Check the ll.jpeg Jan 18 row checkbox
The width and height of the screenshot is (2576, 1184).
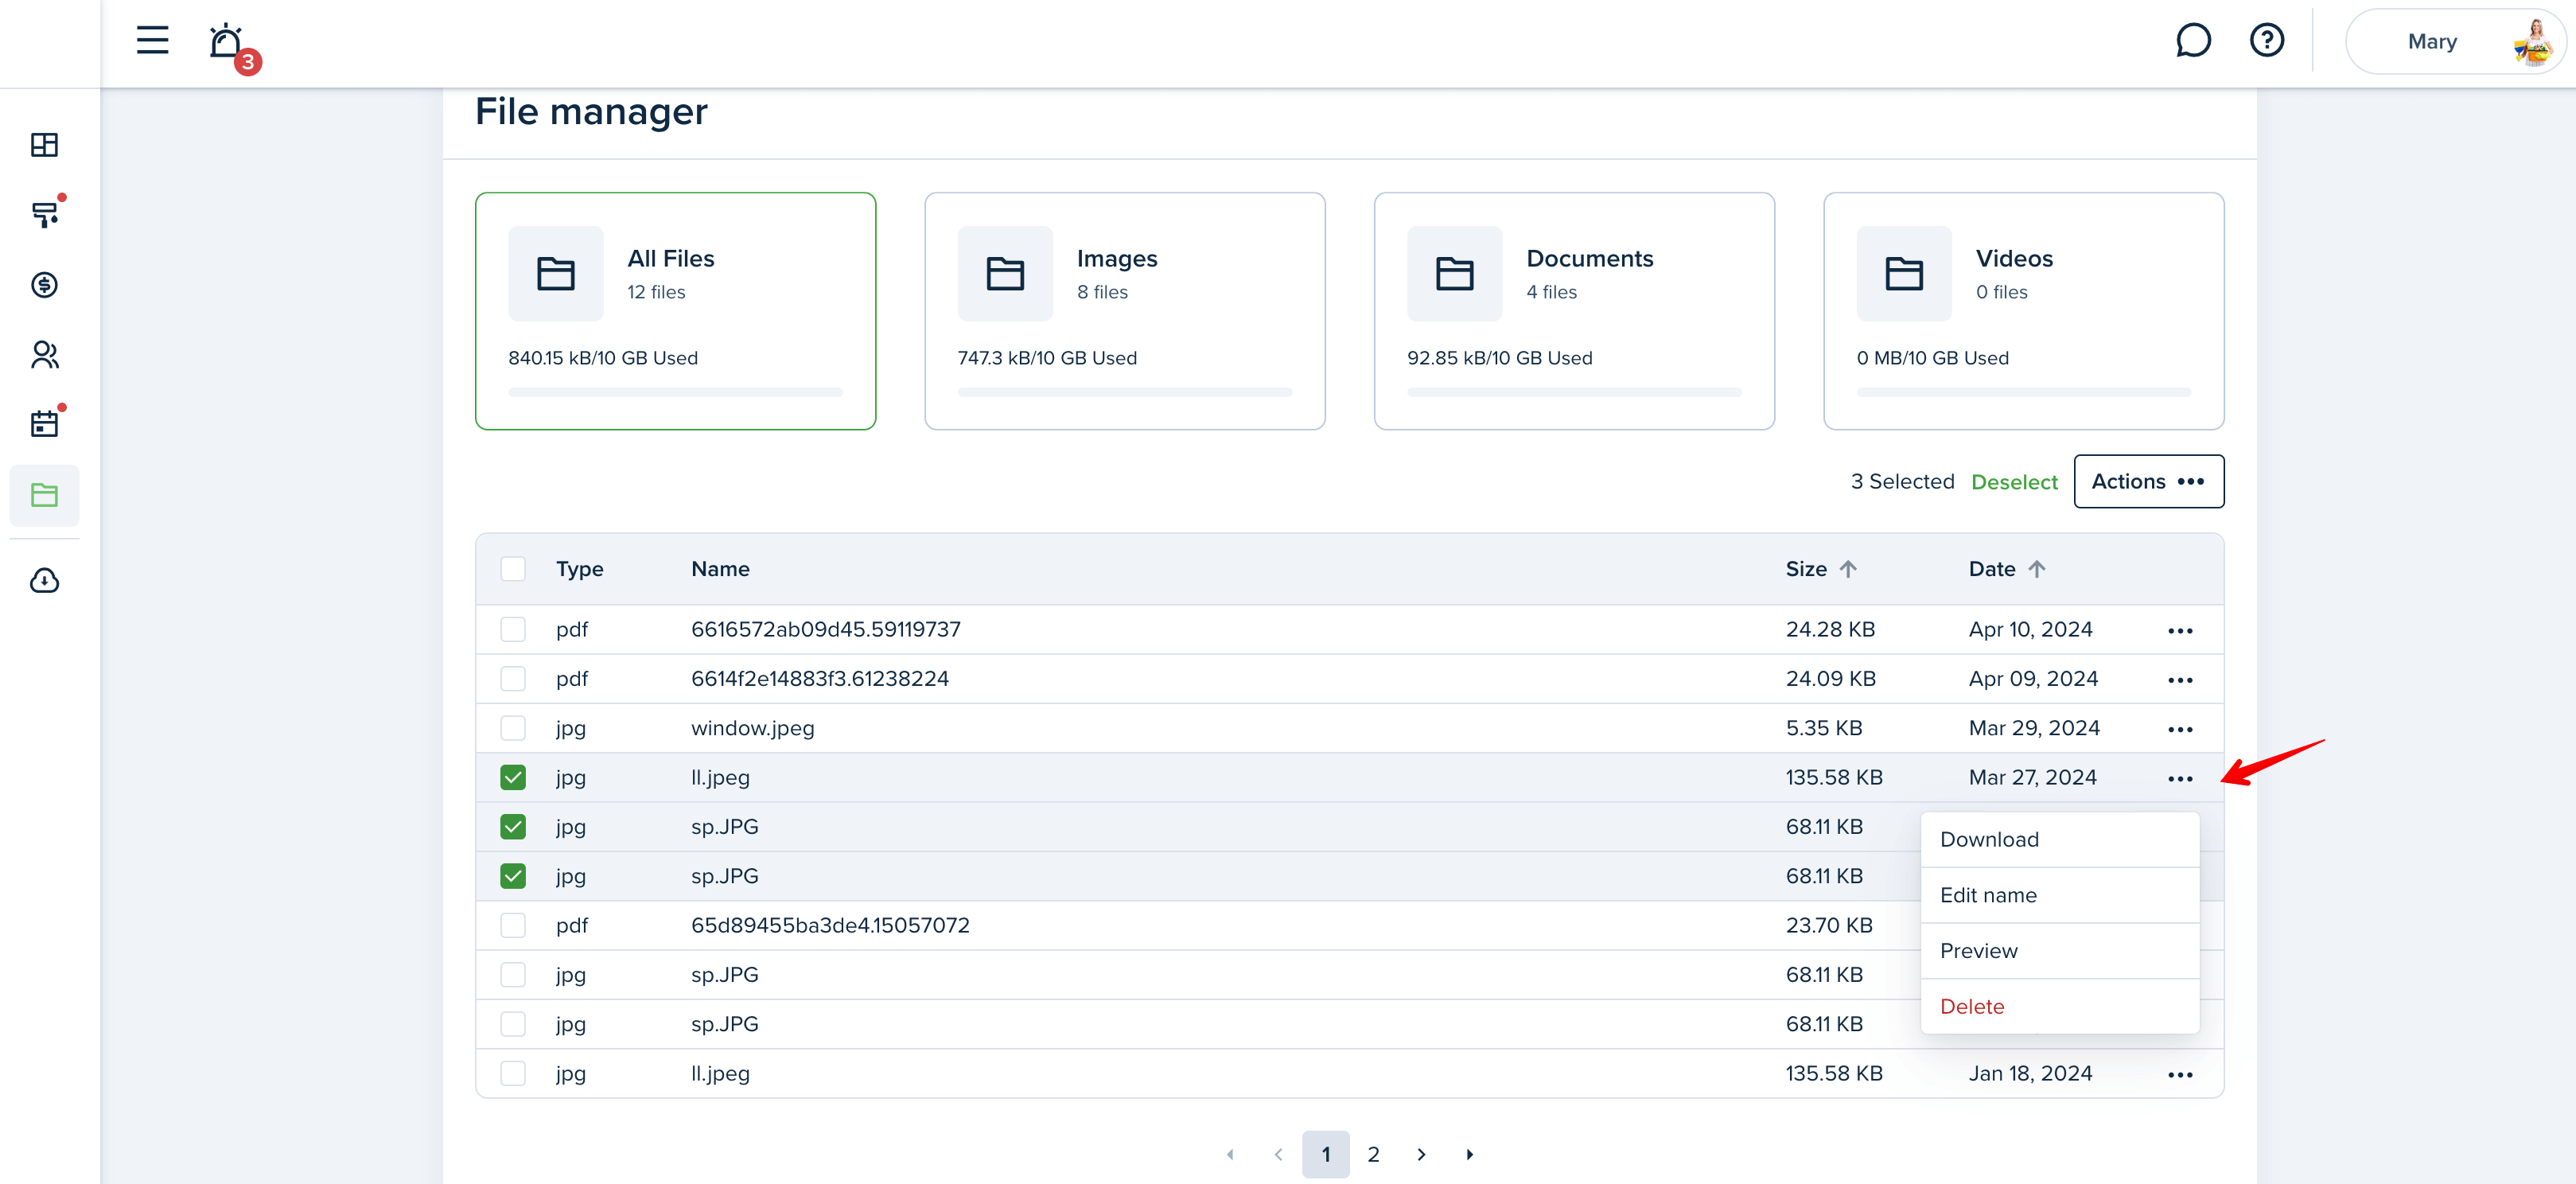[513, 1073]
